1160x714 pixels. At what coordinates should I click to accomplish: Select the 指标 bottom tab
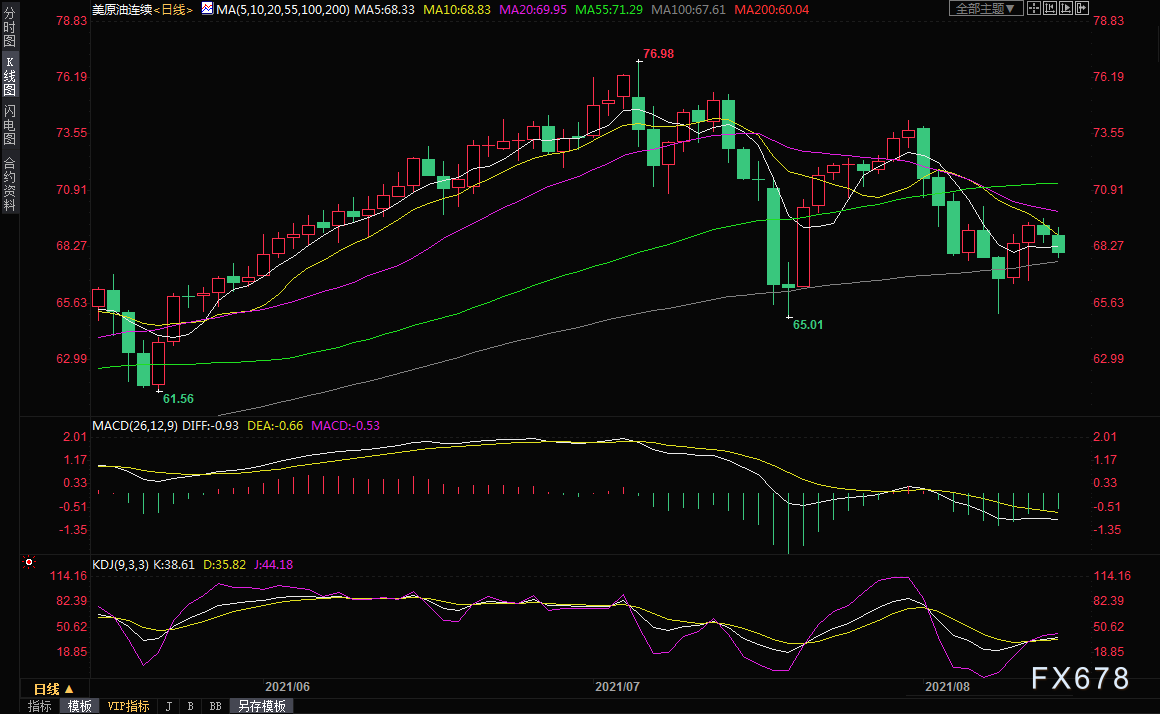click(39, 707)
